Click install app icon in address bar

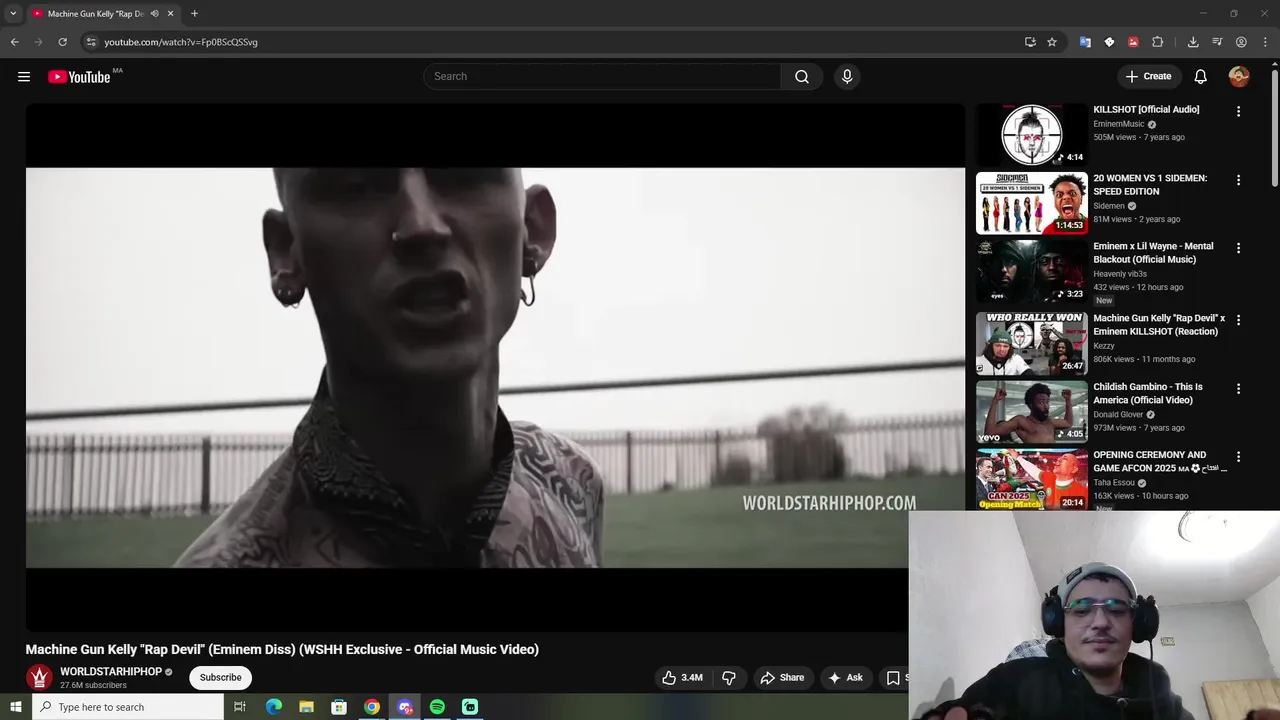point(1030,42)
